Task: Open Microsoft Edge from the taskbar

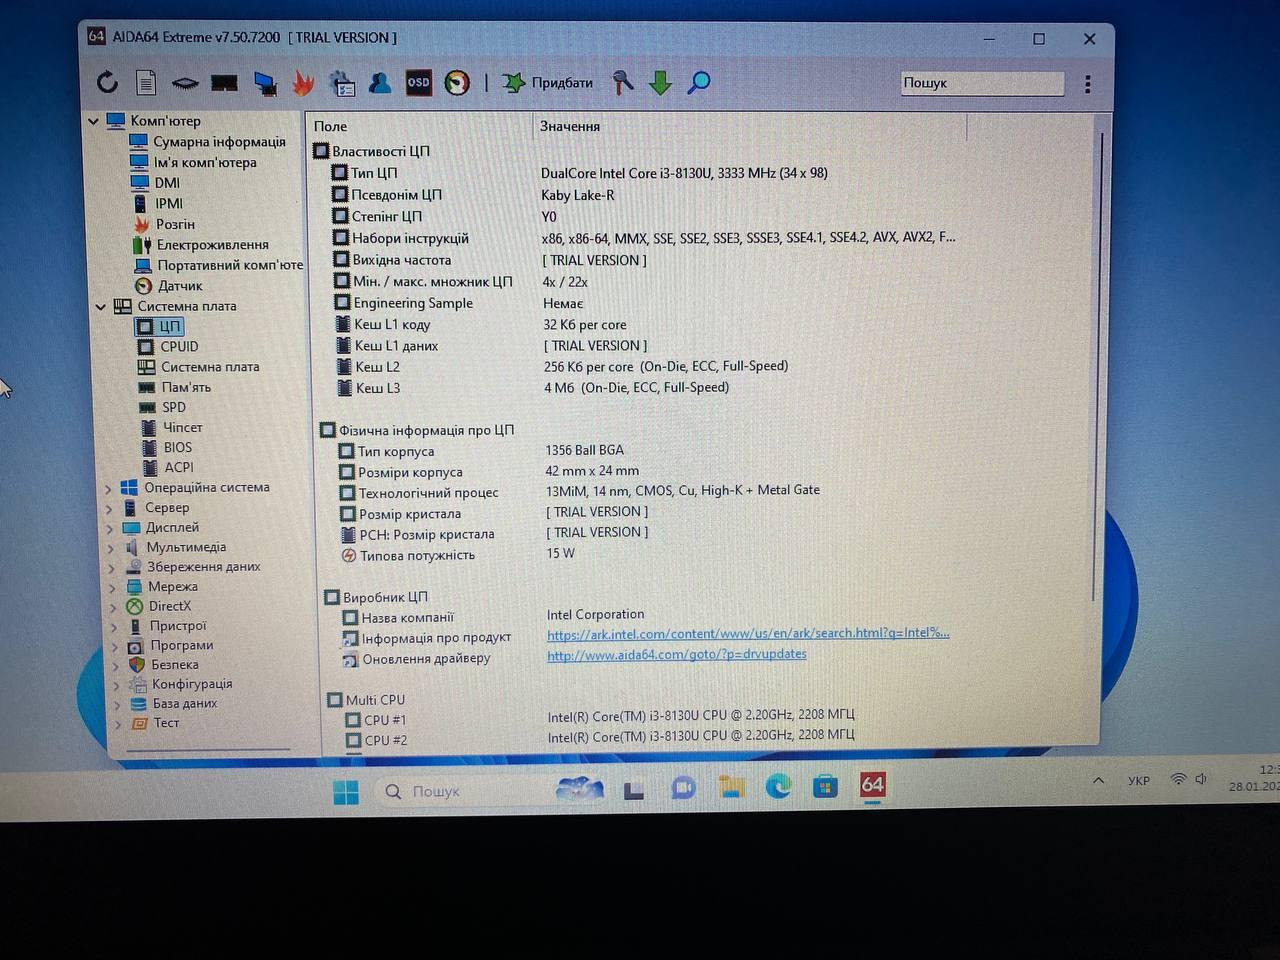Action: coord(779,788)
